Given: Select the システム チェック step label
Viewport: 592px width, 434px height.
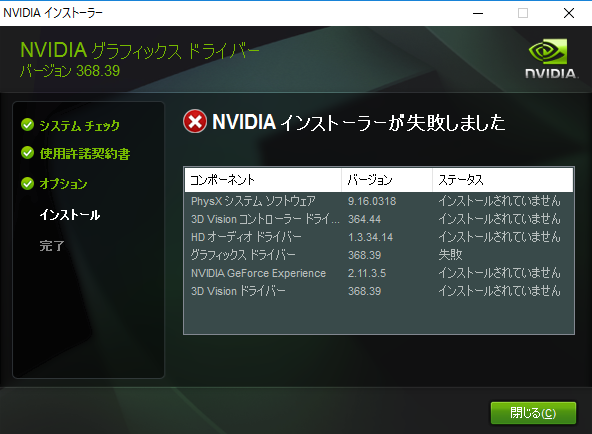Looking at the screenshot, I should 79,125.
